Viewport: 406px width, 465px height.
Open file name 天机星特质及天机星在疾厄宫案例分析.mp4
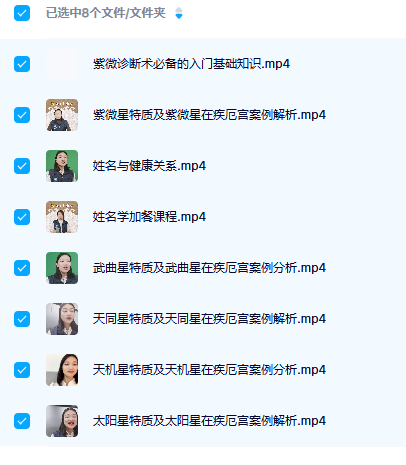pos(209,370)
